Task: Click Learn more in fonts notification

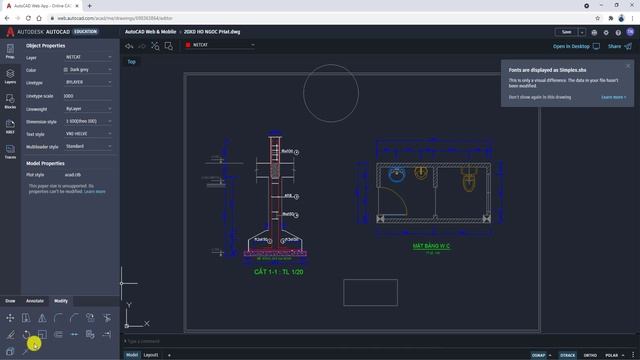Action: (613, 97)
